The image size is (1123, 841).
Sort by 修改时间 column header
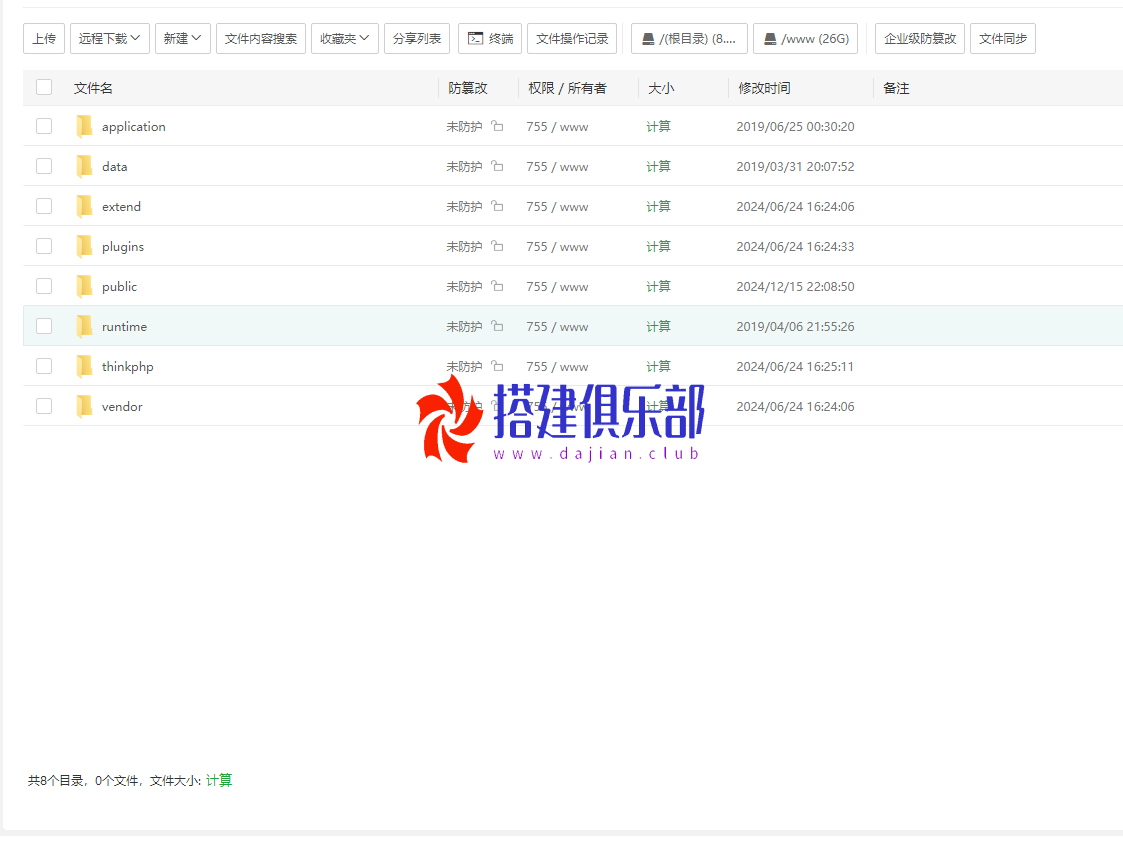pyautogui.click(x=764, y=88)
